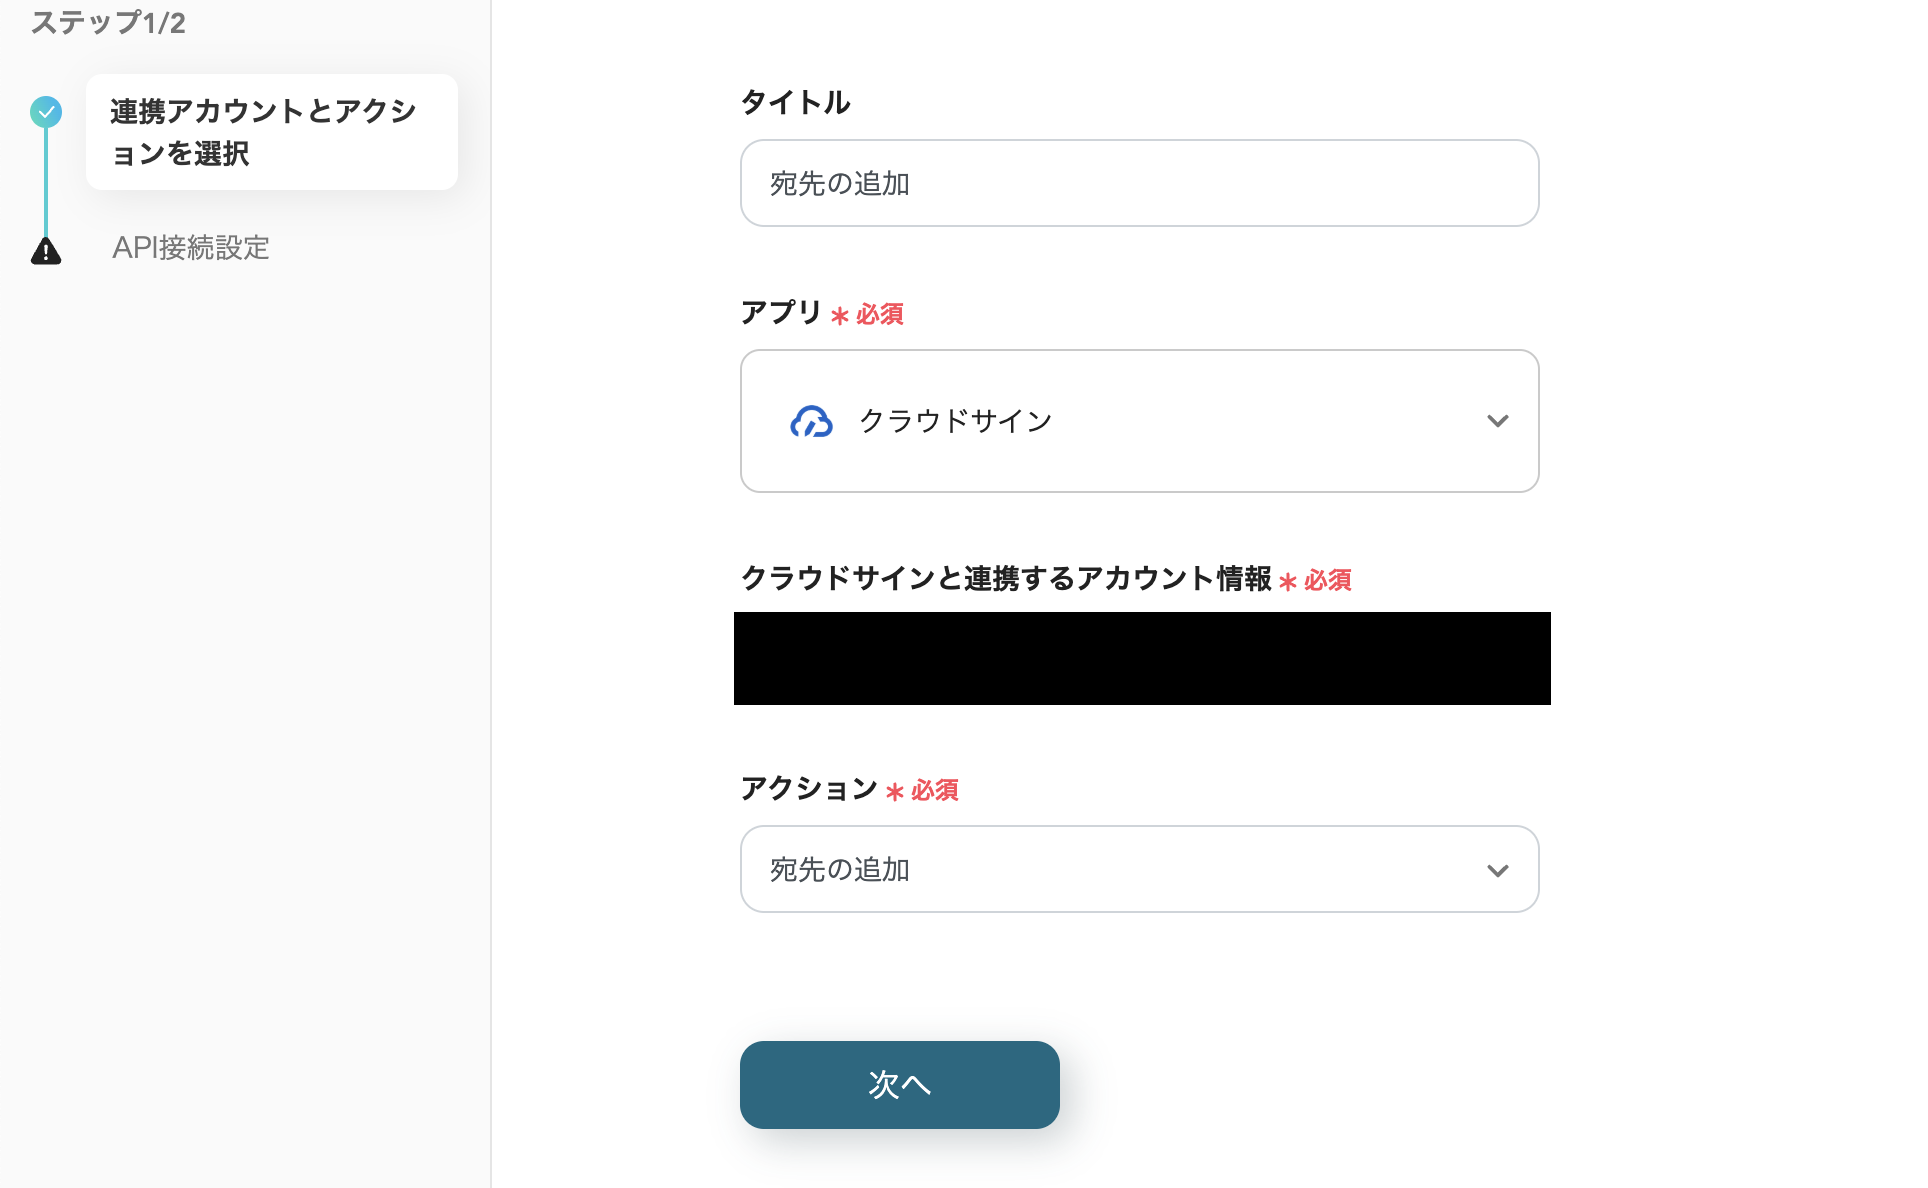
Task: Focus the タイトル text input field
Action: [1138, 183]
